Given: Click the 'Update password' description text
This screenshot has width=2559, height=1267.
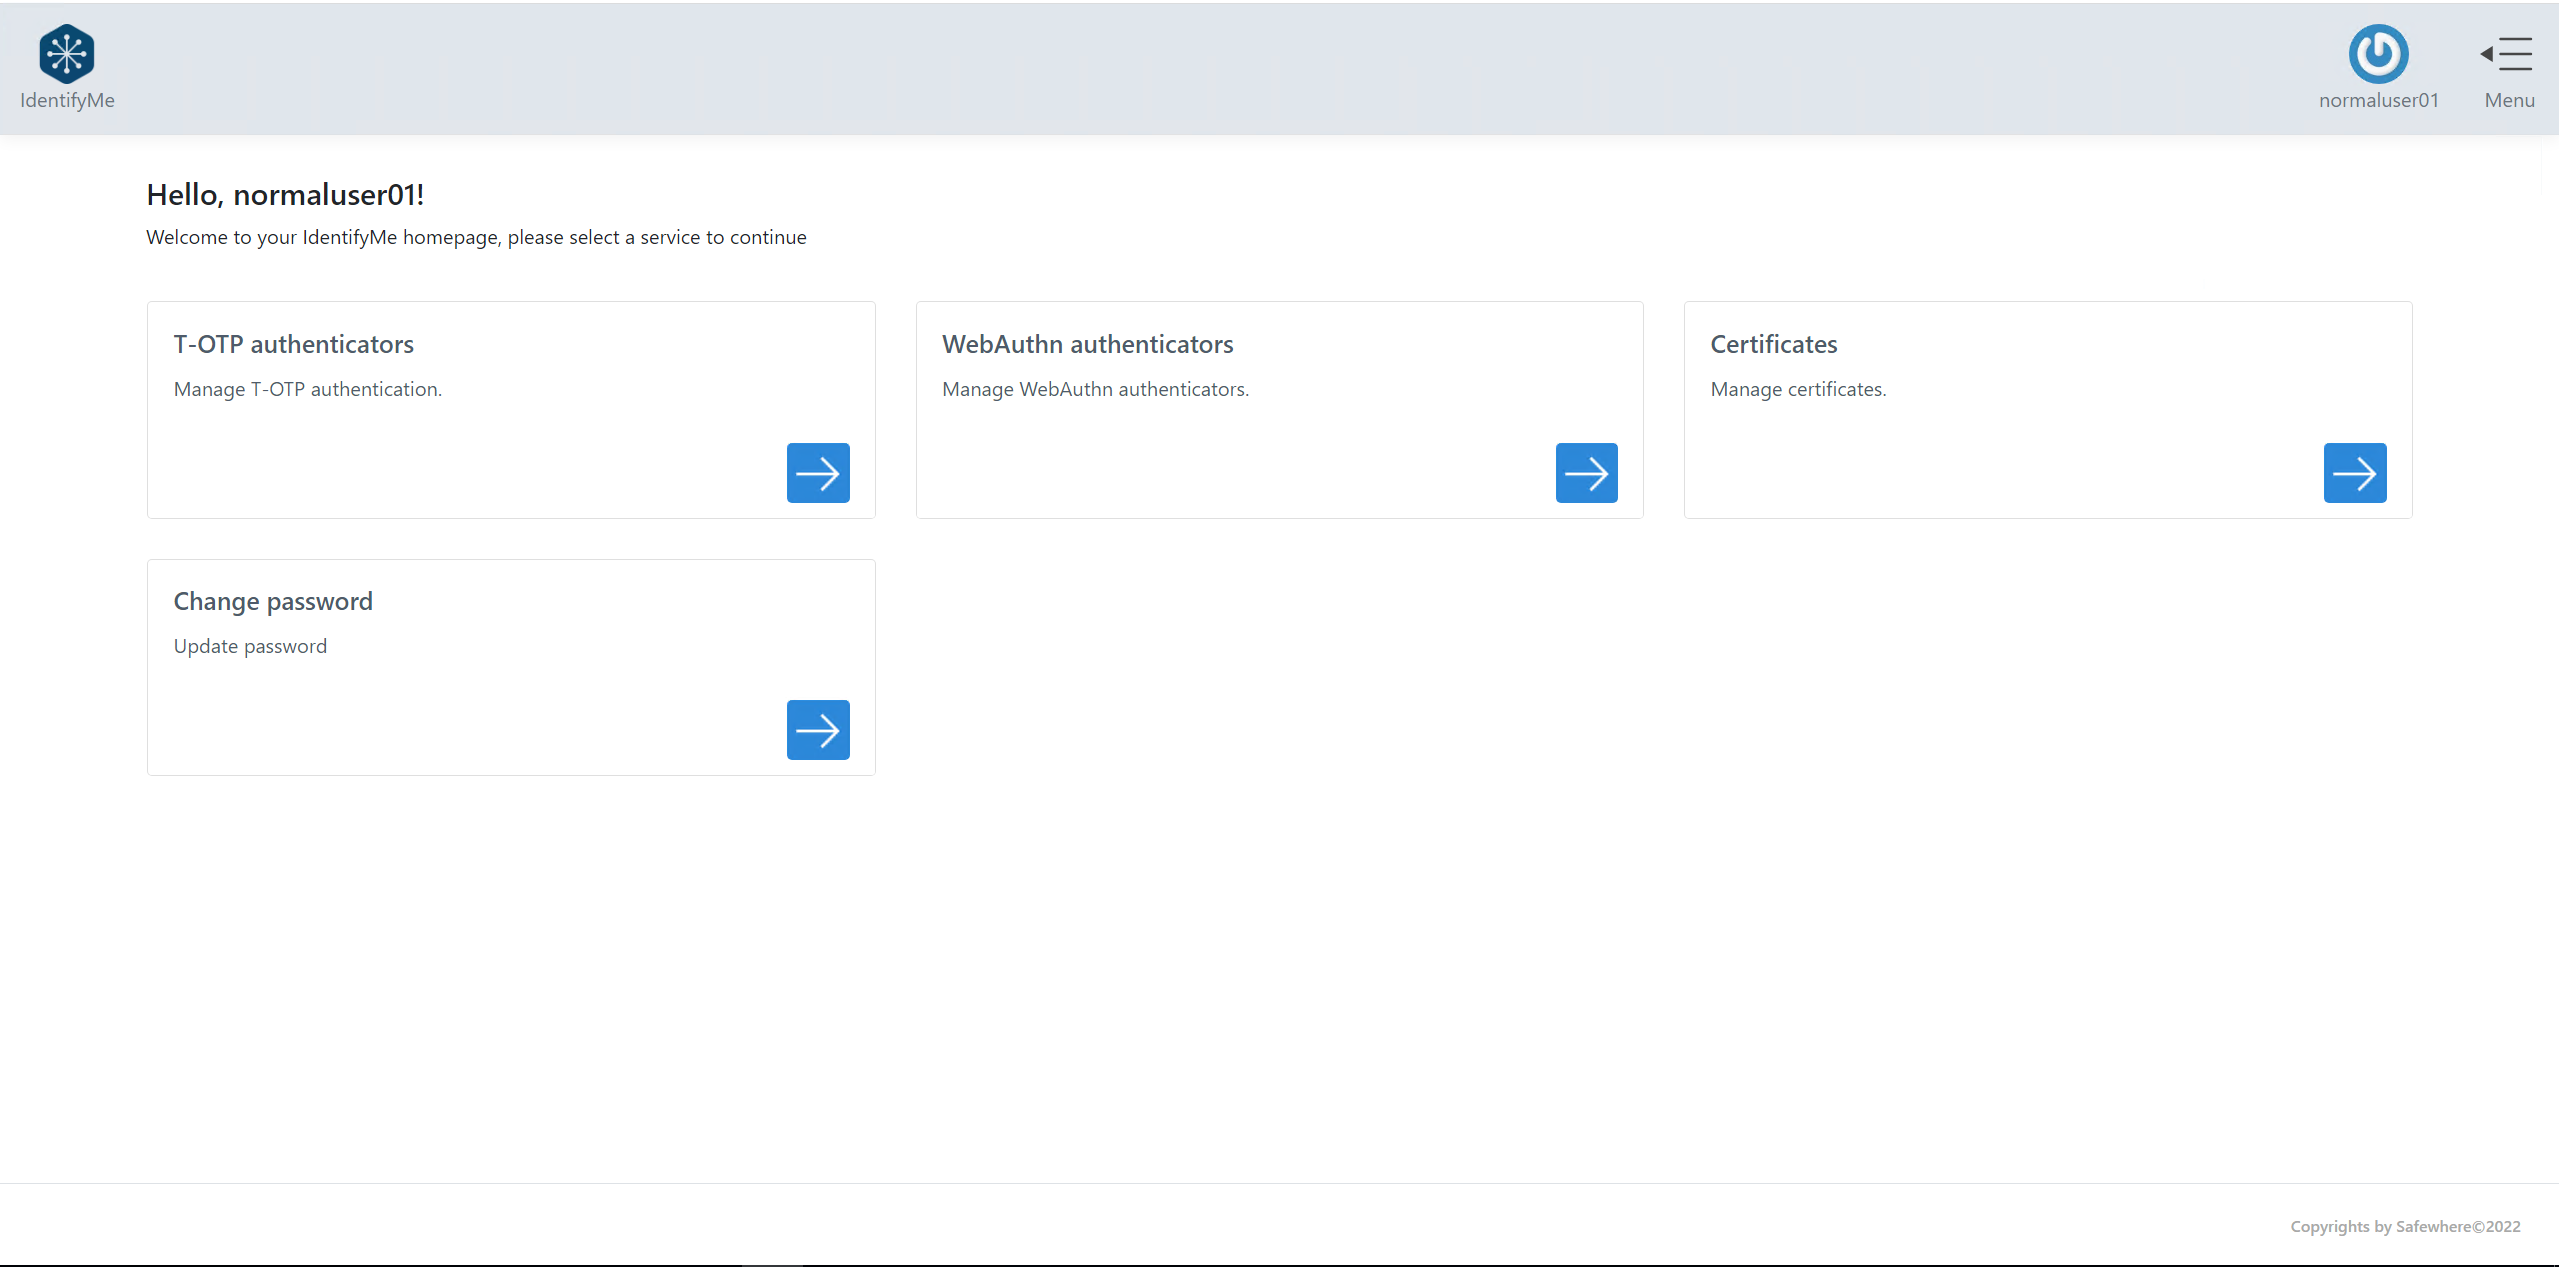Looking at the screenshot, I should (250, 646).
